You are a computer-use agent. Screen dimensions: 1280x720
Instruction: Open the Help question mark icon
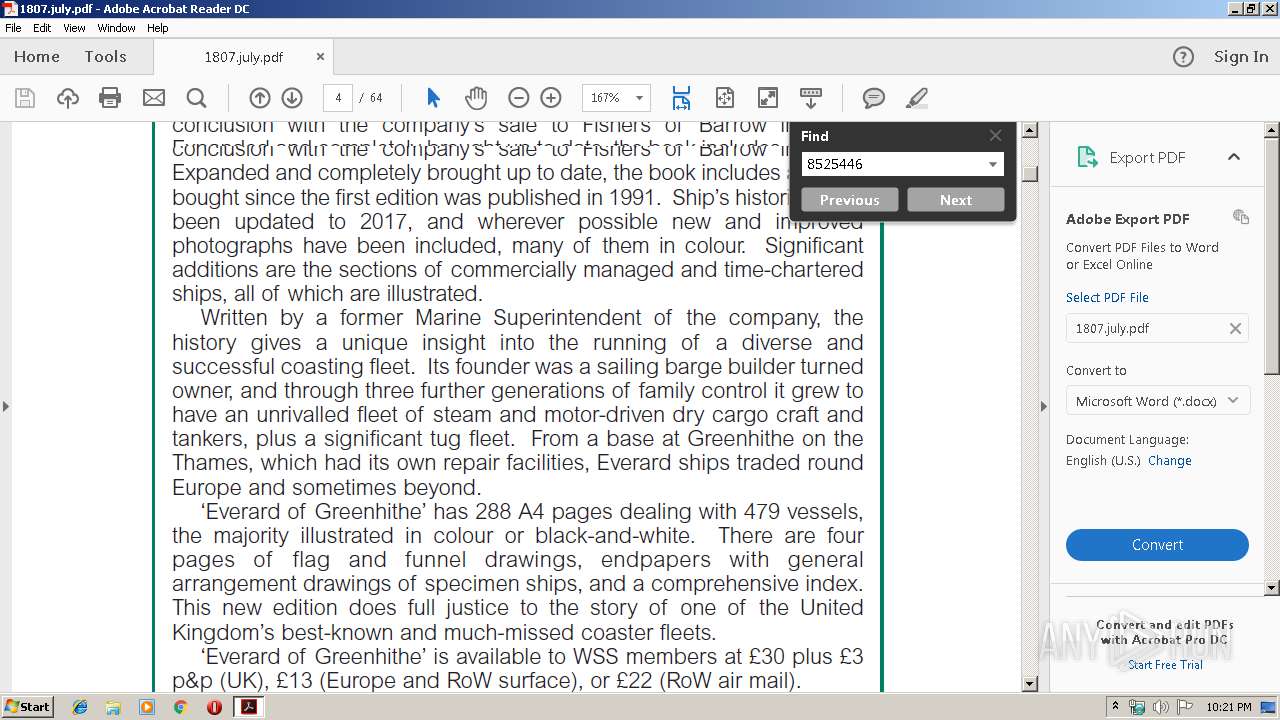coord(1183,57)
